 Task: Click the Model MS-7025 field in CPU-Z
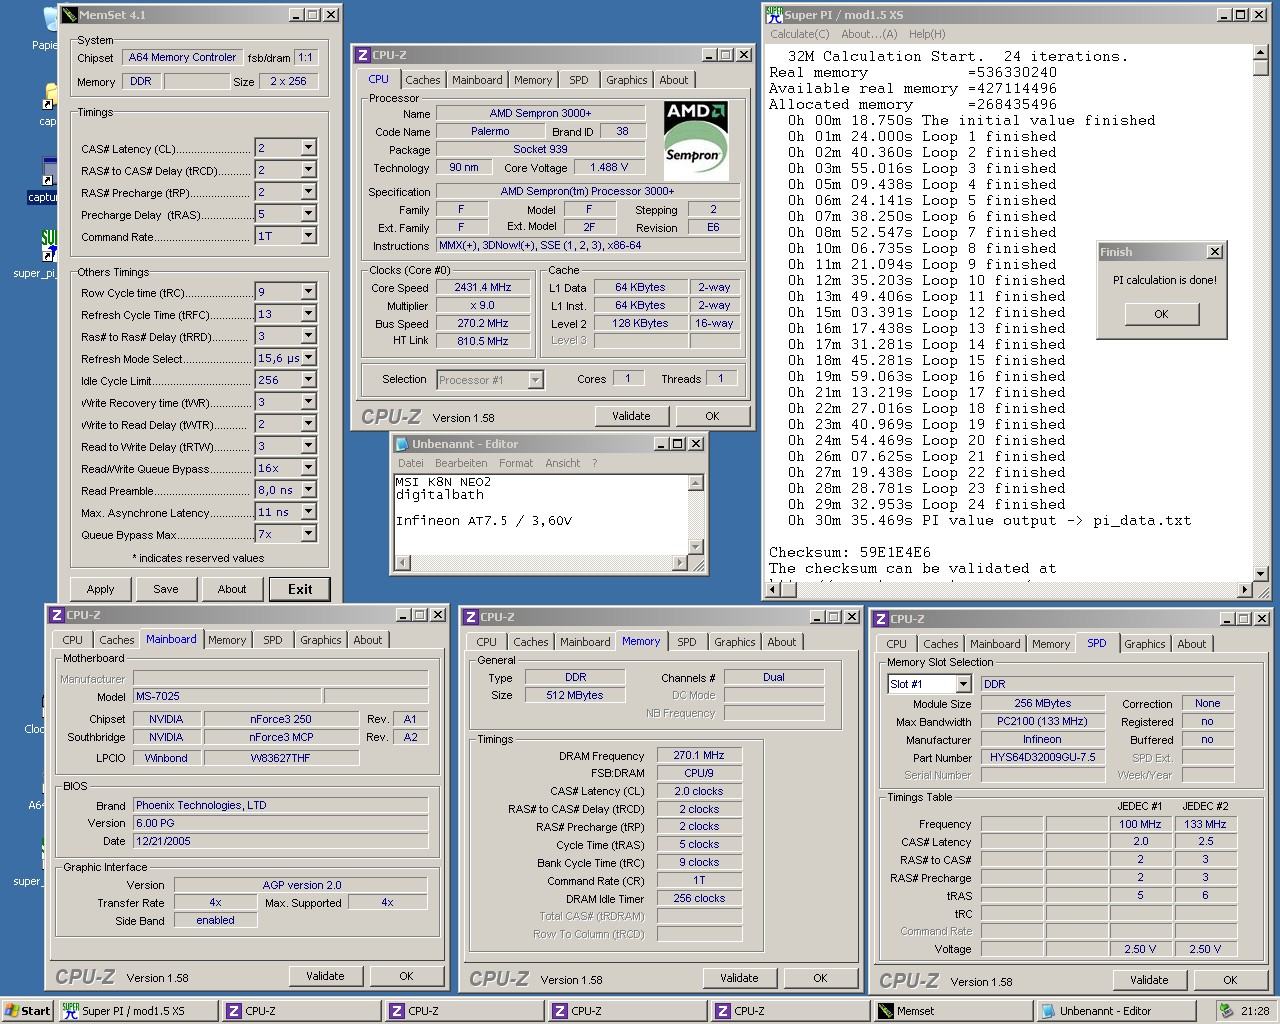226,697
